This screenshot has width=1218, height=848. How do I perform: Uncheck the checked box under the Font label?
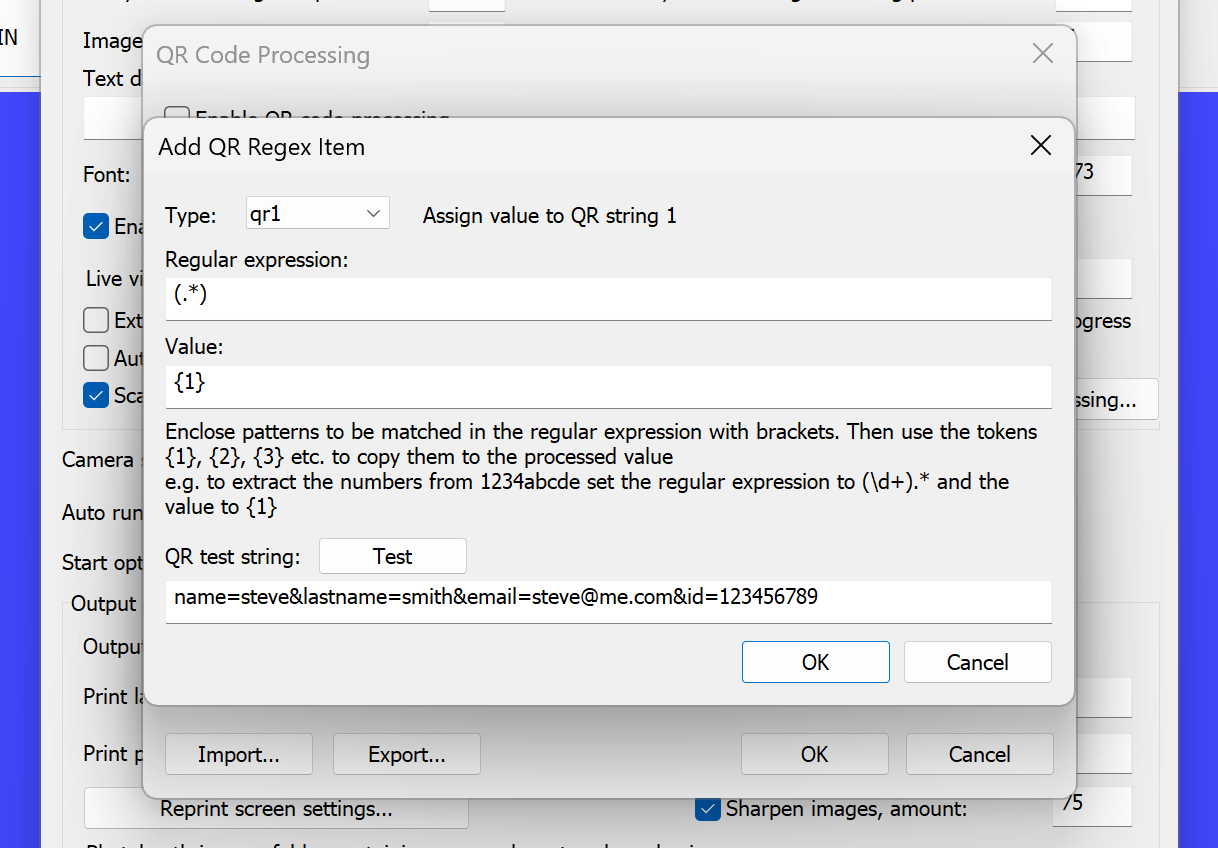(x=96, y=226)
